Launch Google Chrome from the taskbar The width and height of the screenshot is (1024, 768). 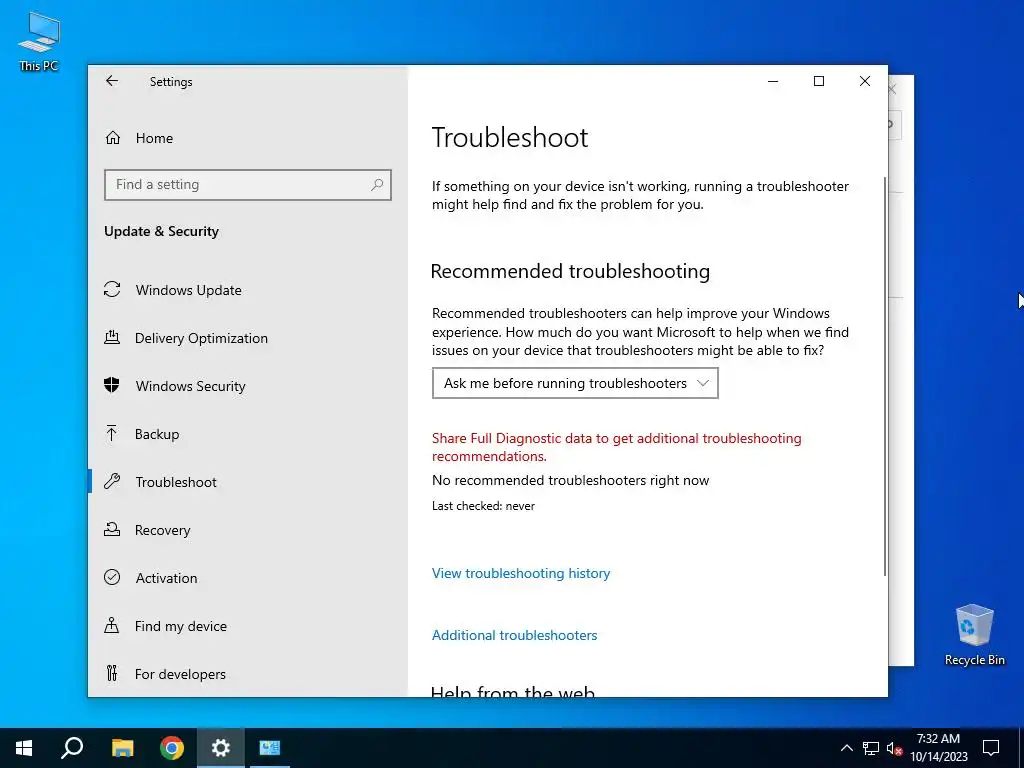coord(172,748)
